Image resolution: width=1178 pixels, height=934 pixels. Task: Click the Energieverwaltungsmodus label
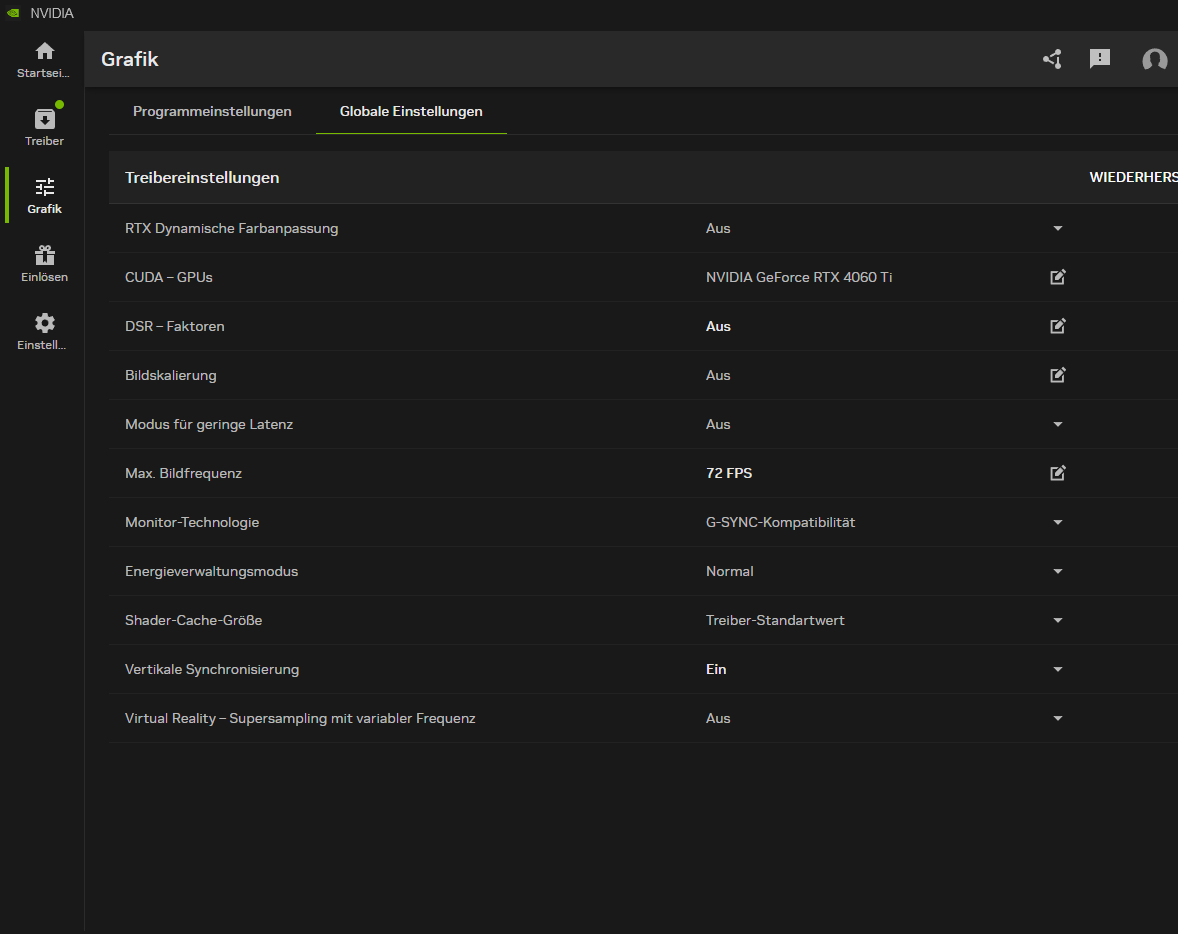[211, 571]
